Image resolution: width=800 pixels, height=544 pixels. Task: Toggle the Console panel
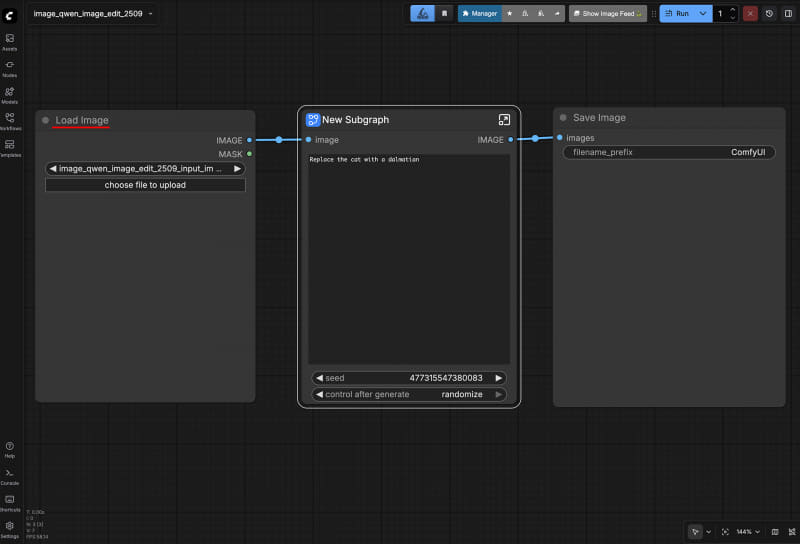[x=10, y=477]
